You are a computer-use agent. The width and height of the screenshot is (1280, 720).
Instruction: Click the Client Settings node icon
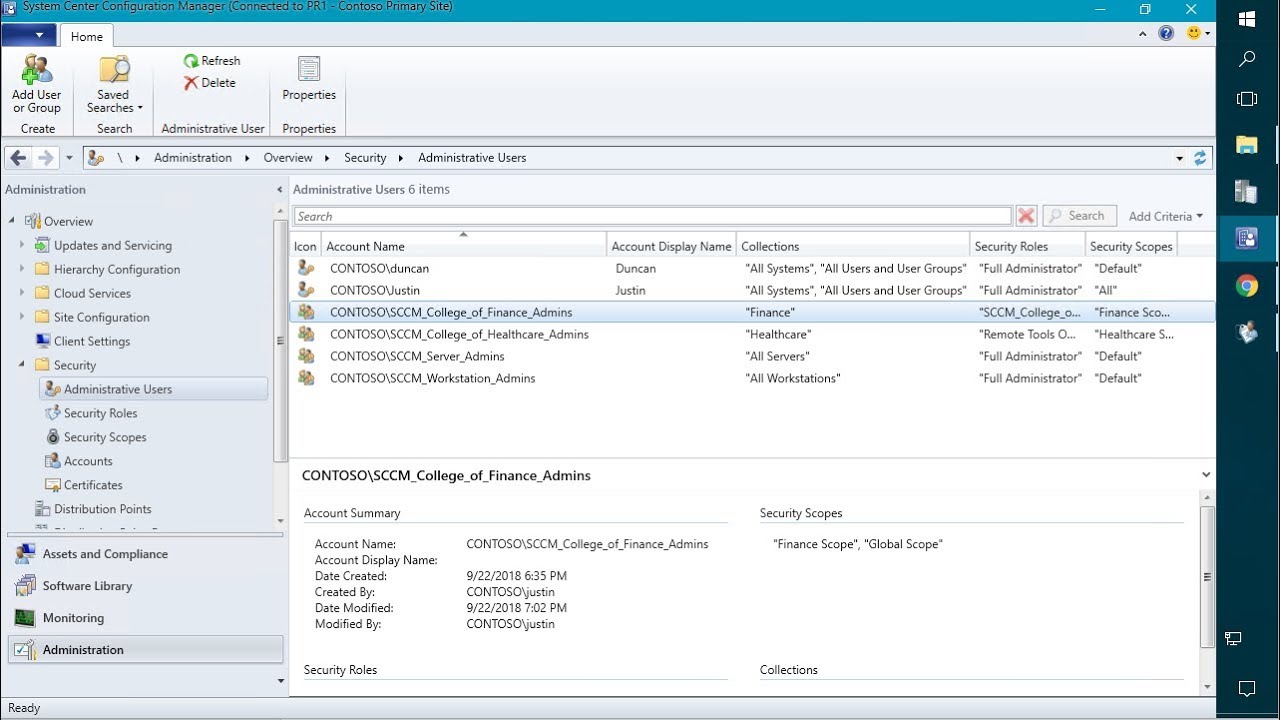pyautogui.click(x=42, y=341)
